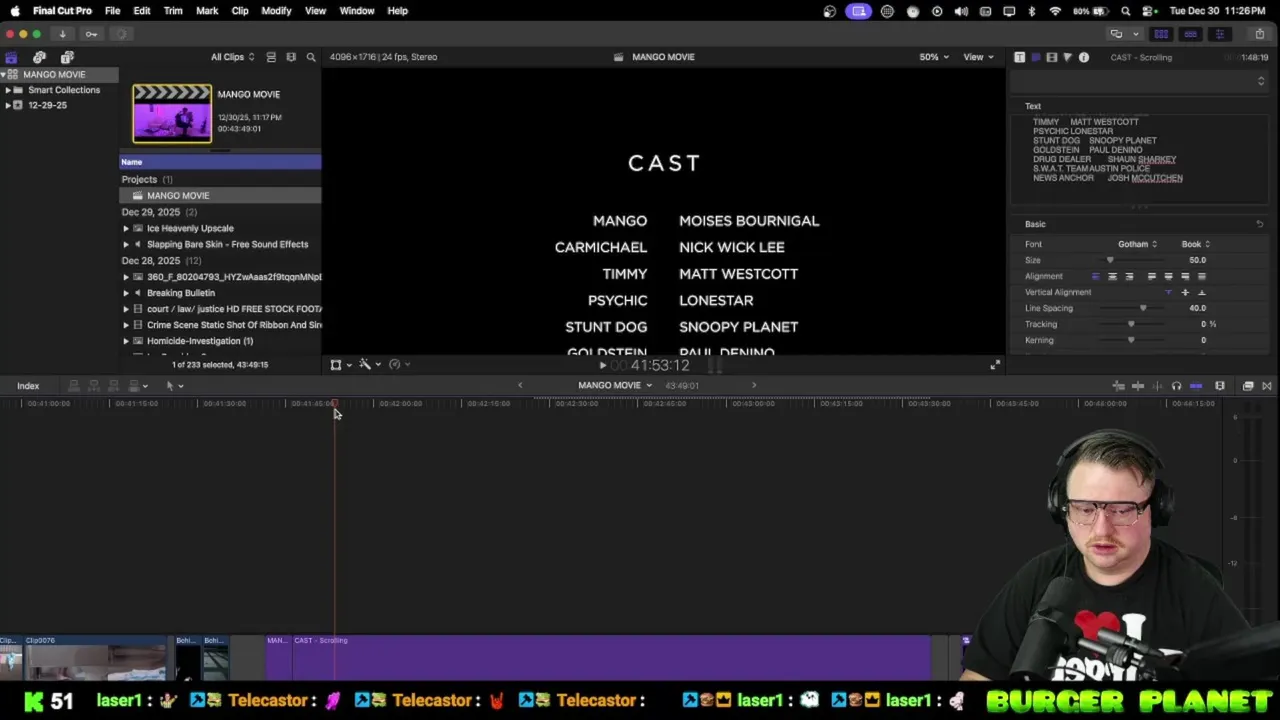Open the Generator inspector triangle icon
This screenshot has width=1280, height=720.
[1067, 57]
